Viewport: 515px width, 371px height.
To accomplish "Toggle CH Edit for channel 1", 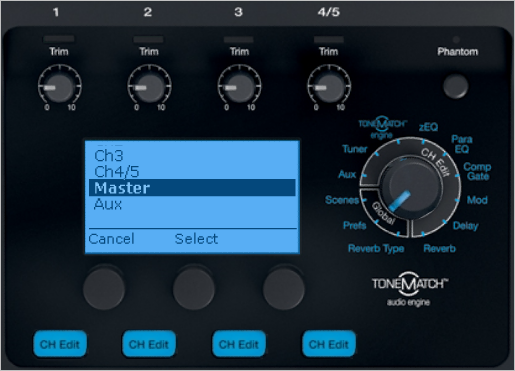I will pyautogui.click(x=60, y=344).
